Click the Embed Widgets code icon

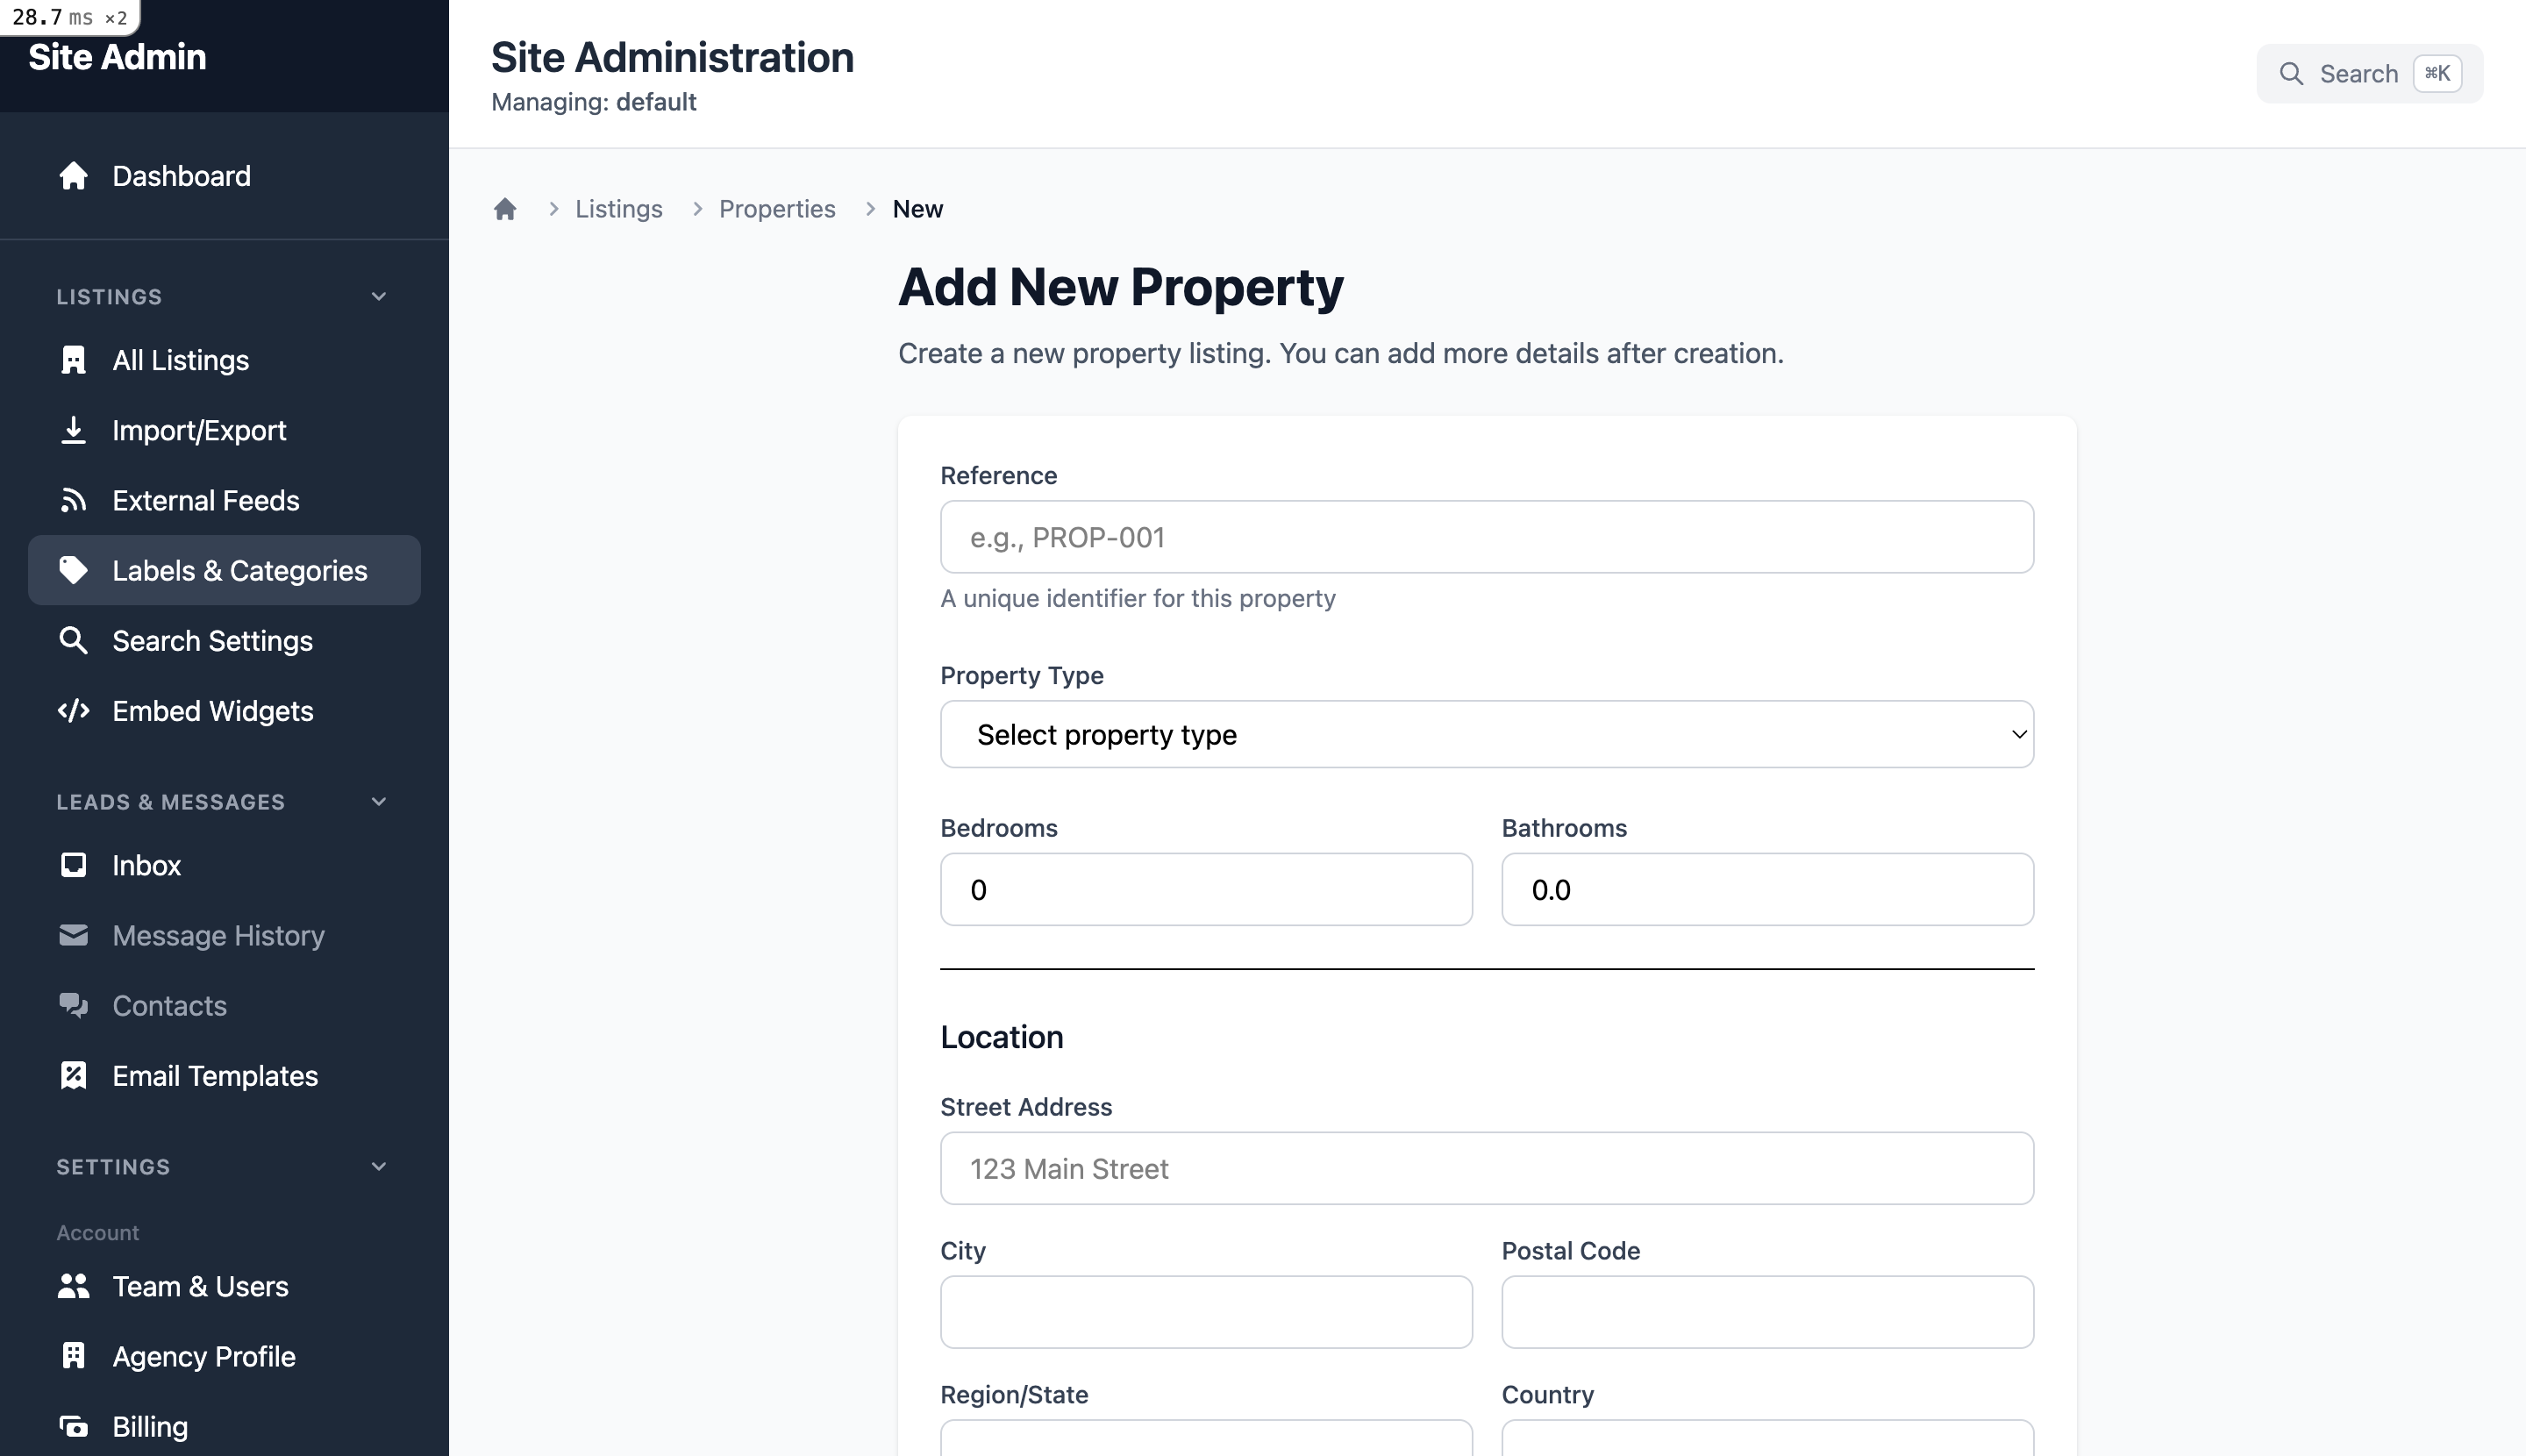(74, 711)
